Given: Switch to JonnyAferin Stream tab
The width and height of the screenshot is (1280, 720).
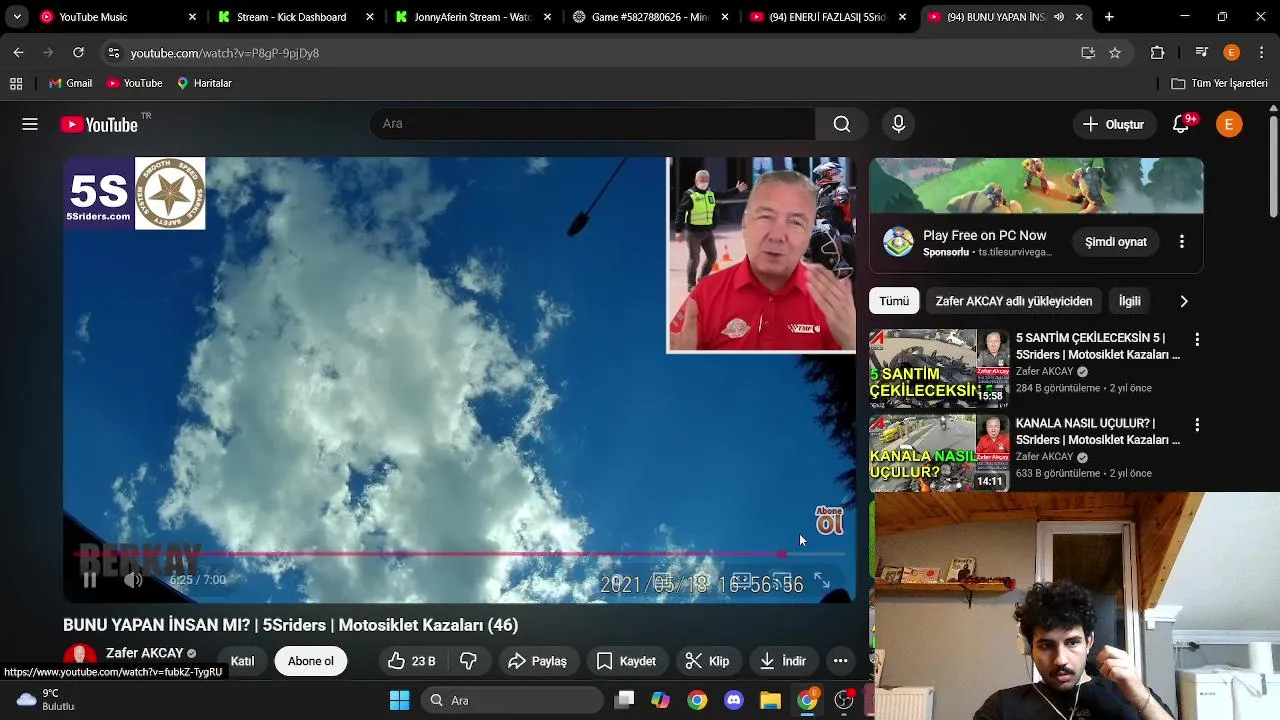Looking at the screenshot, I should 473,17.
